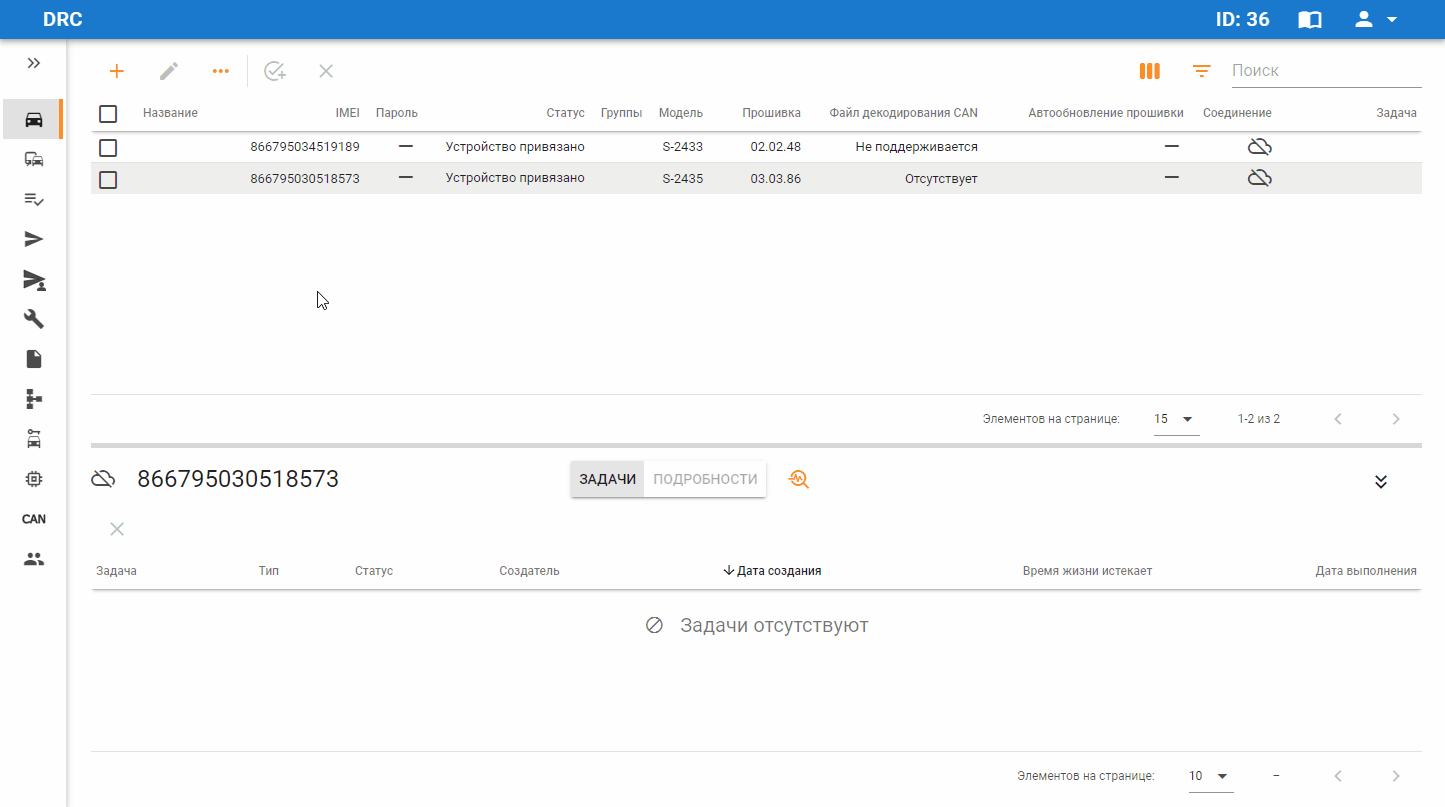Check the row for IMEI 866795030518573
The height and width of the screenshot is (807, 1445).
108,180
